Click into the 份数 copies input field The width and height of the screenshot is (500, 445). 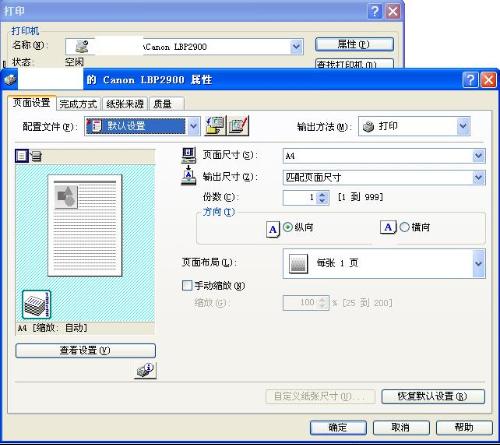(x=299, y=197)
